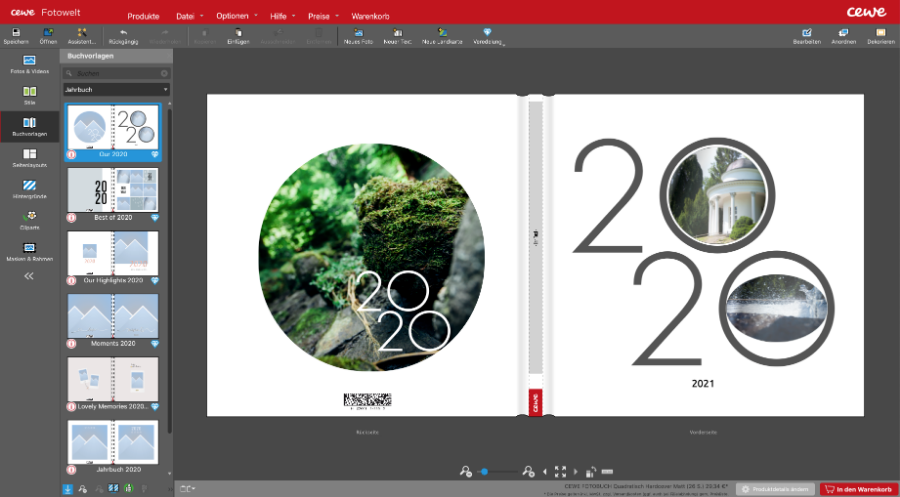This screenshot has width=900, height=497.
Task: Zoom out with magnifier minus icon
Action: coord(465,472)
